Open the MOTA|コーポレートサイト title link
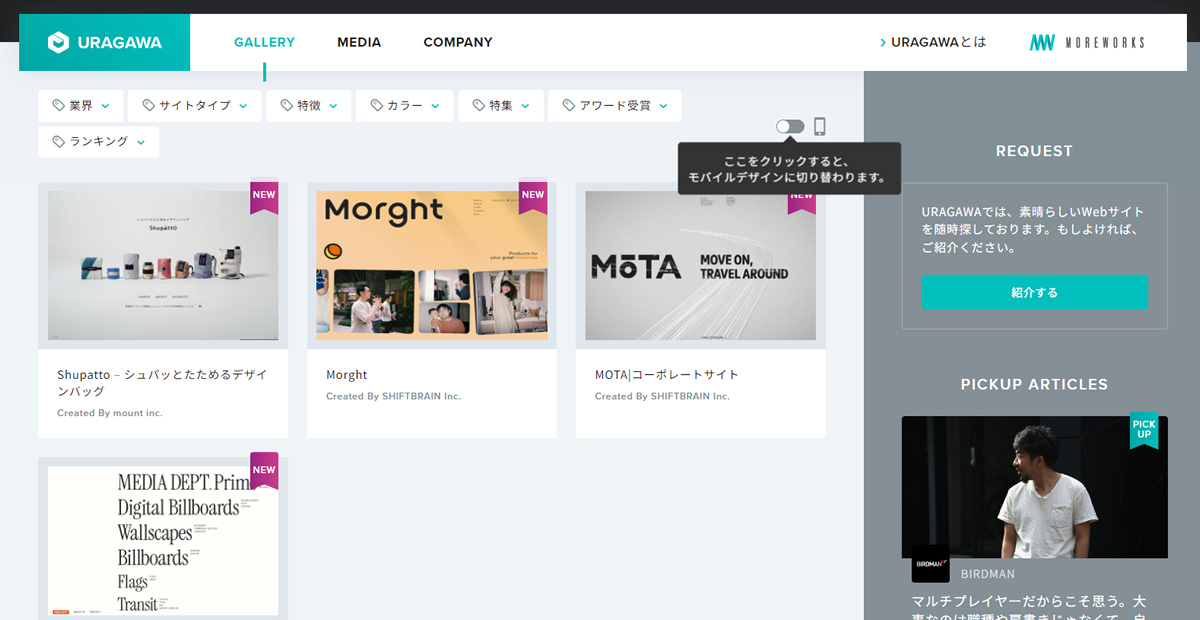Viewport: 1200px width, 620px height. (x=667, y=375)
